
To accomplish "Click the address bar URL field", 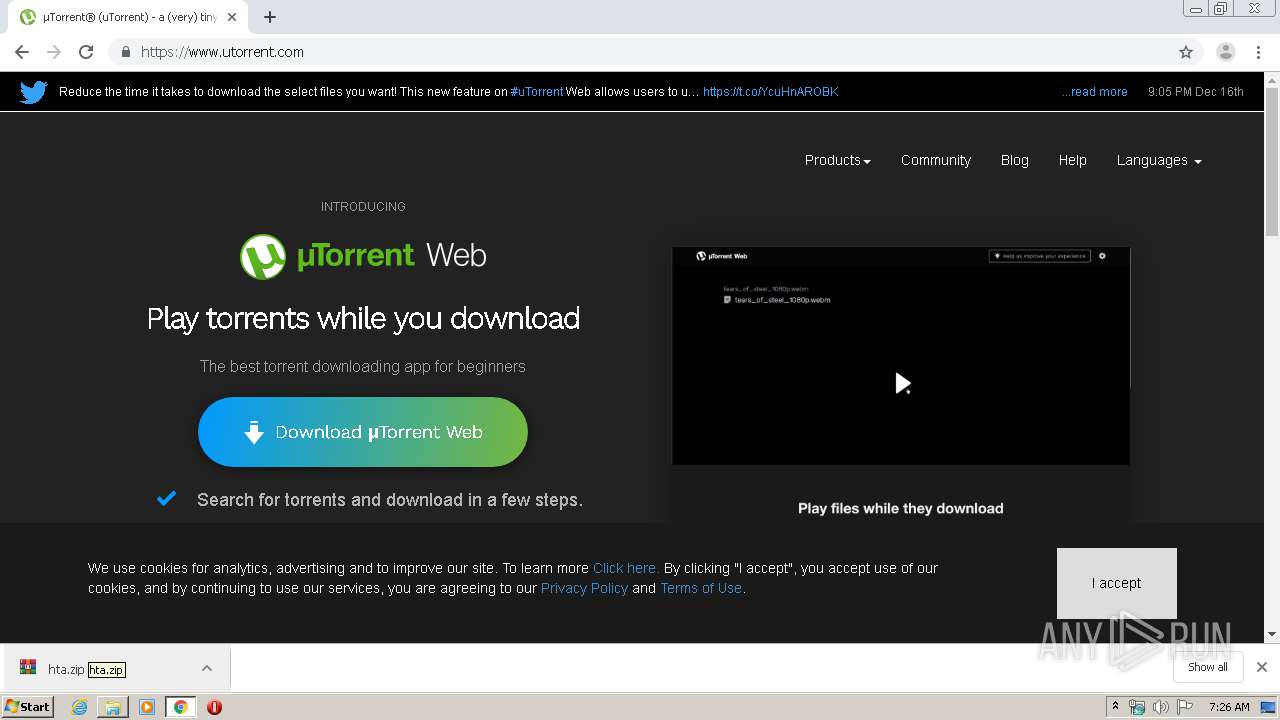I will click(x=640, y=52).
